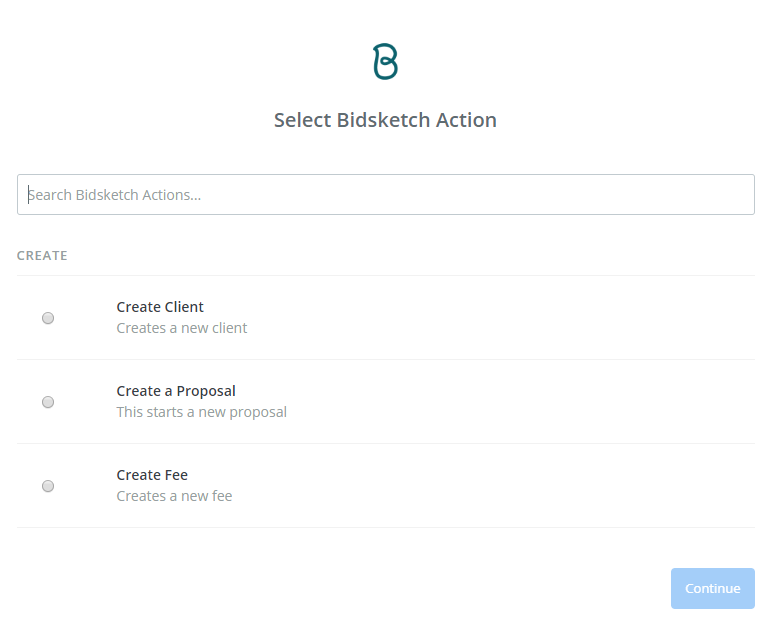The image size is (769, 642).
Task: Click the Create Client title text
Action: pyautogui.click(x=160, y=307)
